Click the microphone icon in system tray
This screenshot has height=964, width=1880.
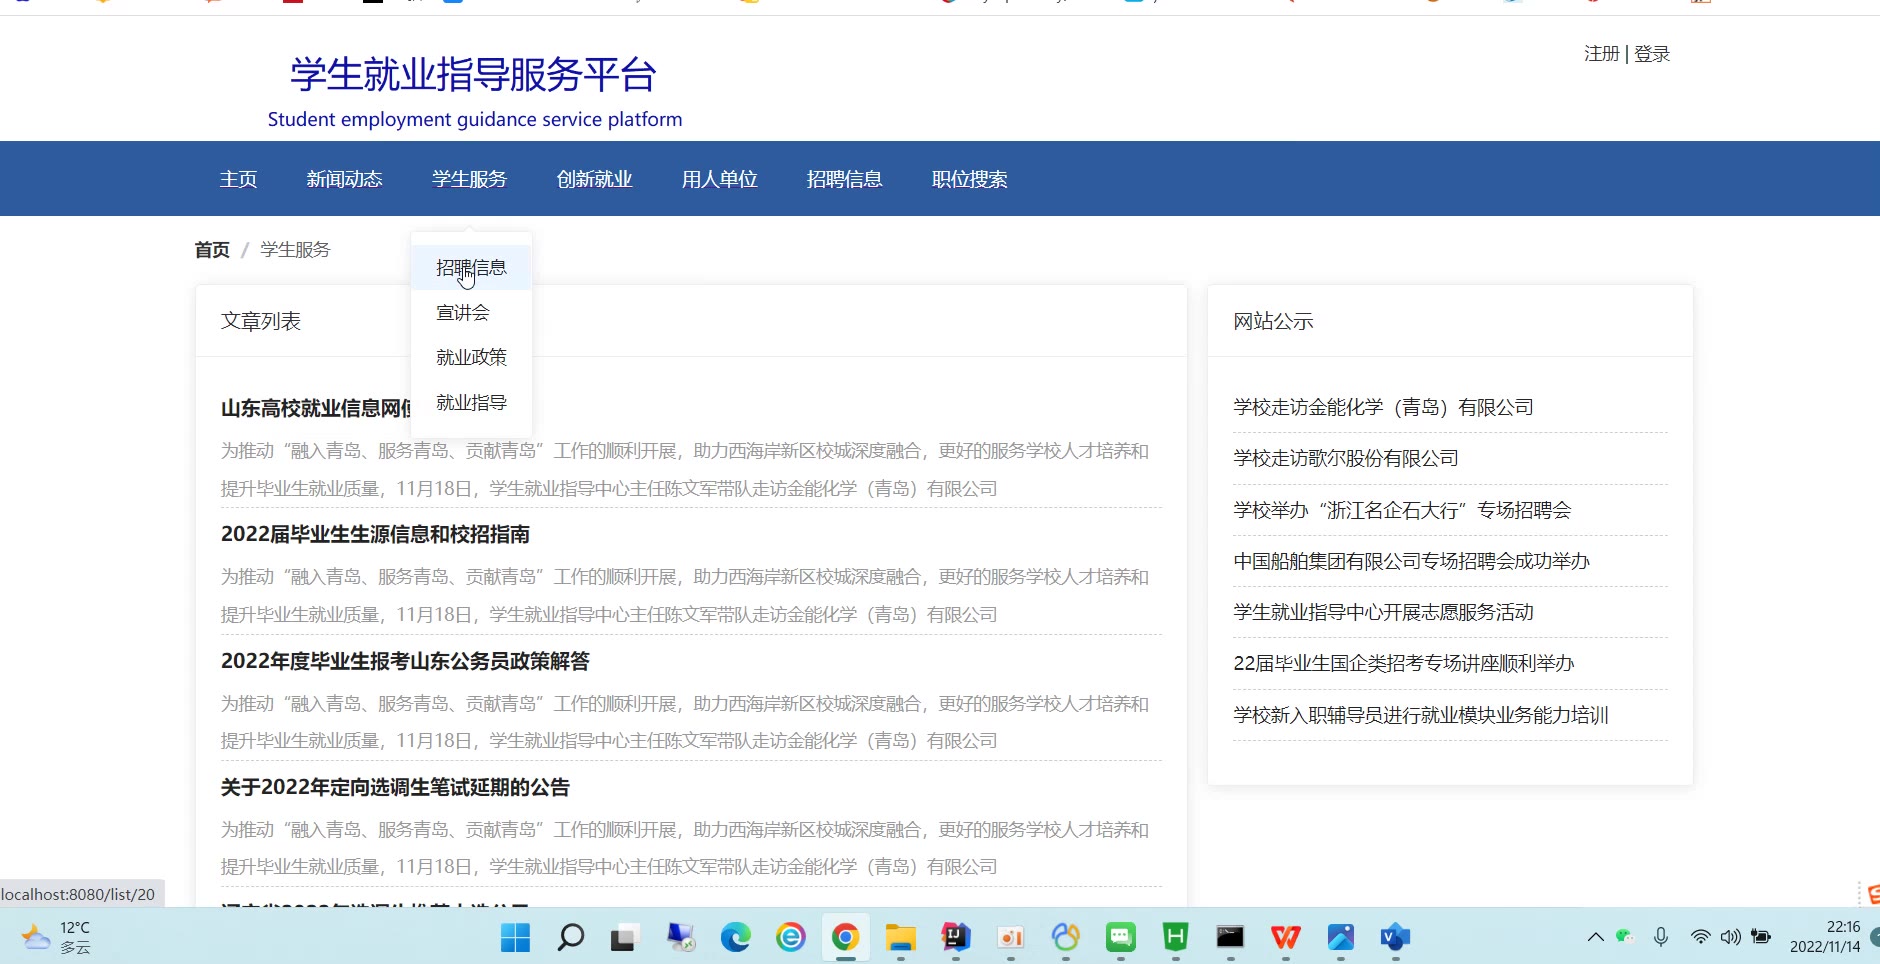pos(1661,937)
